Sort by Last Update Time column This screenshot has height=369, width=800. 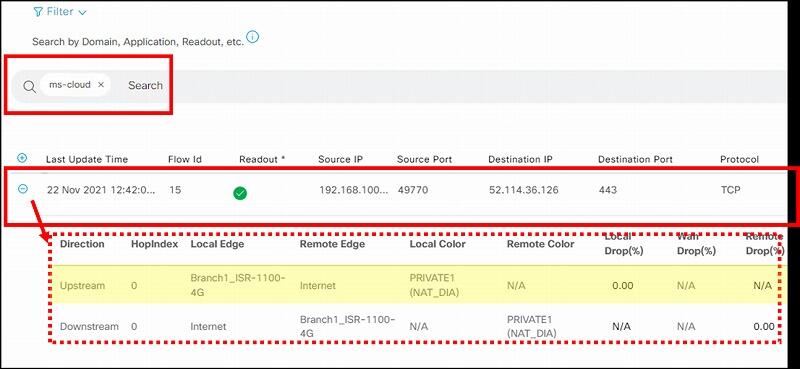pos(87,159)
